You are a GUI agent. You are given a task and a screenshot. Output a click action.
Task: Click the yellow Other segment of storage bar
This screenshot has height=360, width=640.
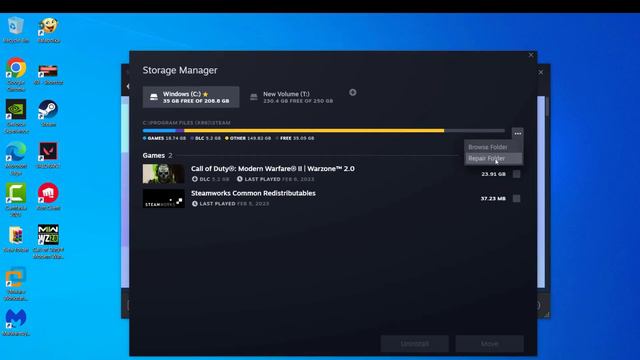tap(314, 131)
